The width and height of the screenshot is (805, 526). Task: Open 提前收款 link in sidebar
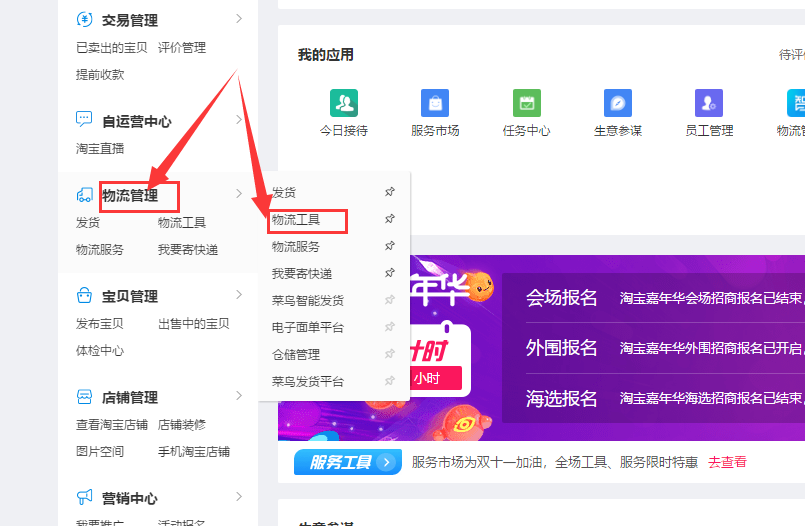click(100, 75)
